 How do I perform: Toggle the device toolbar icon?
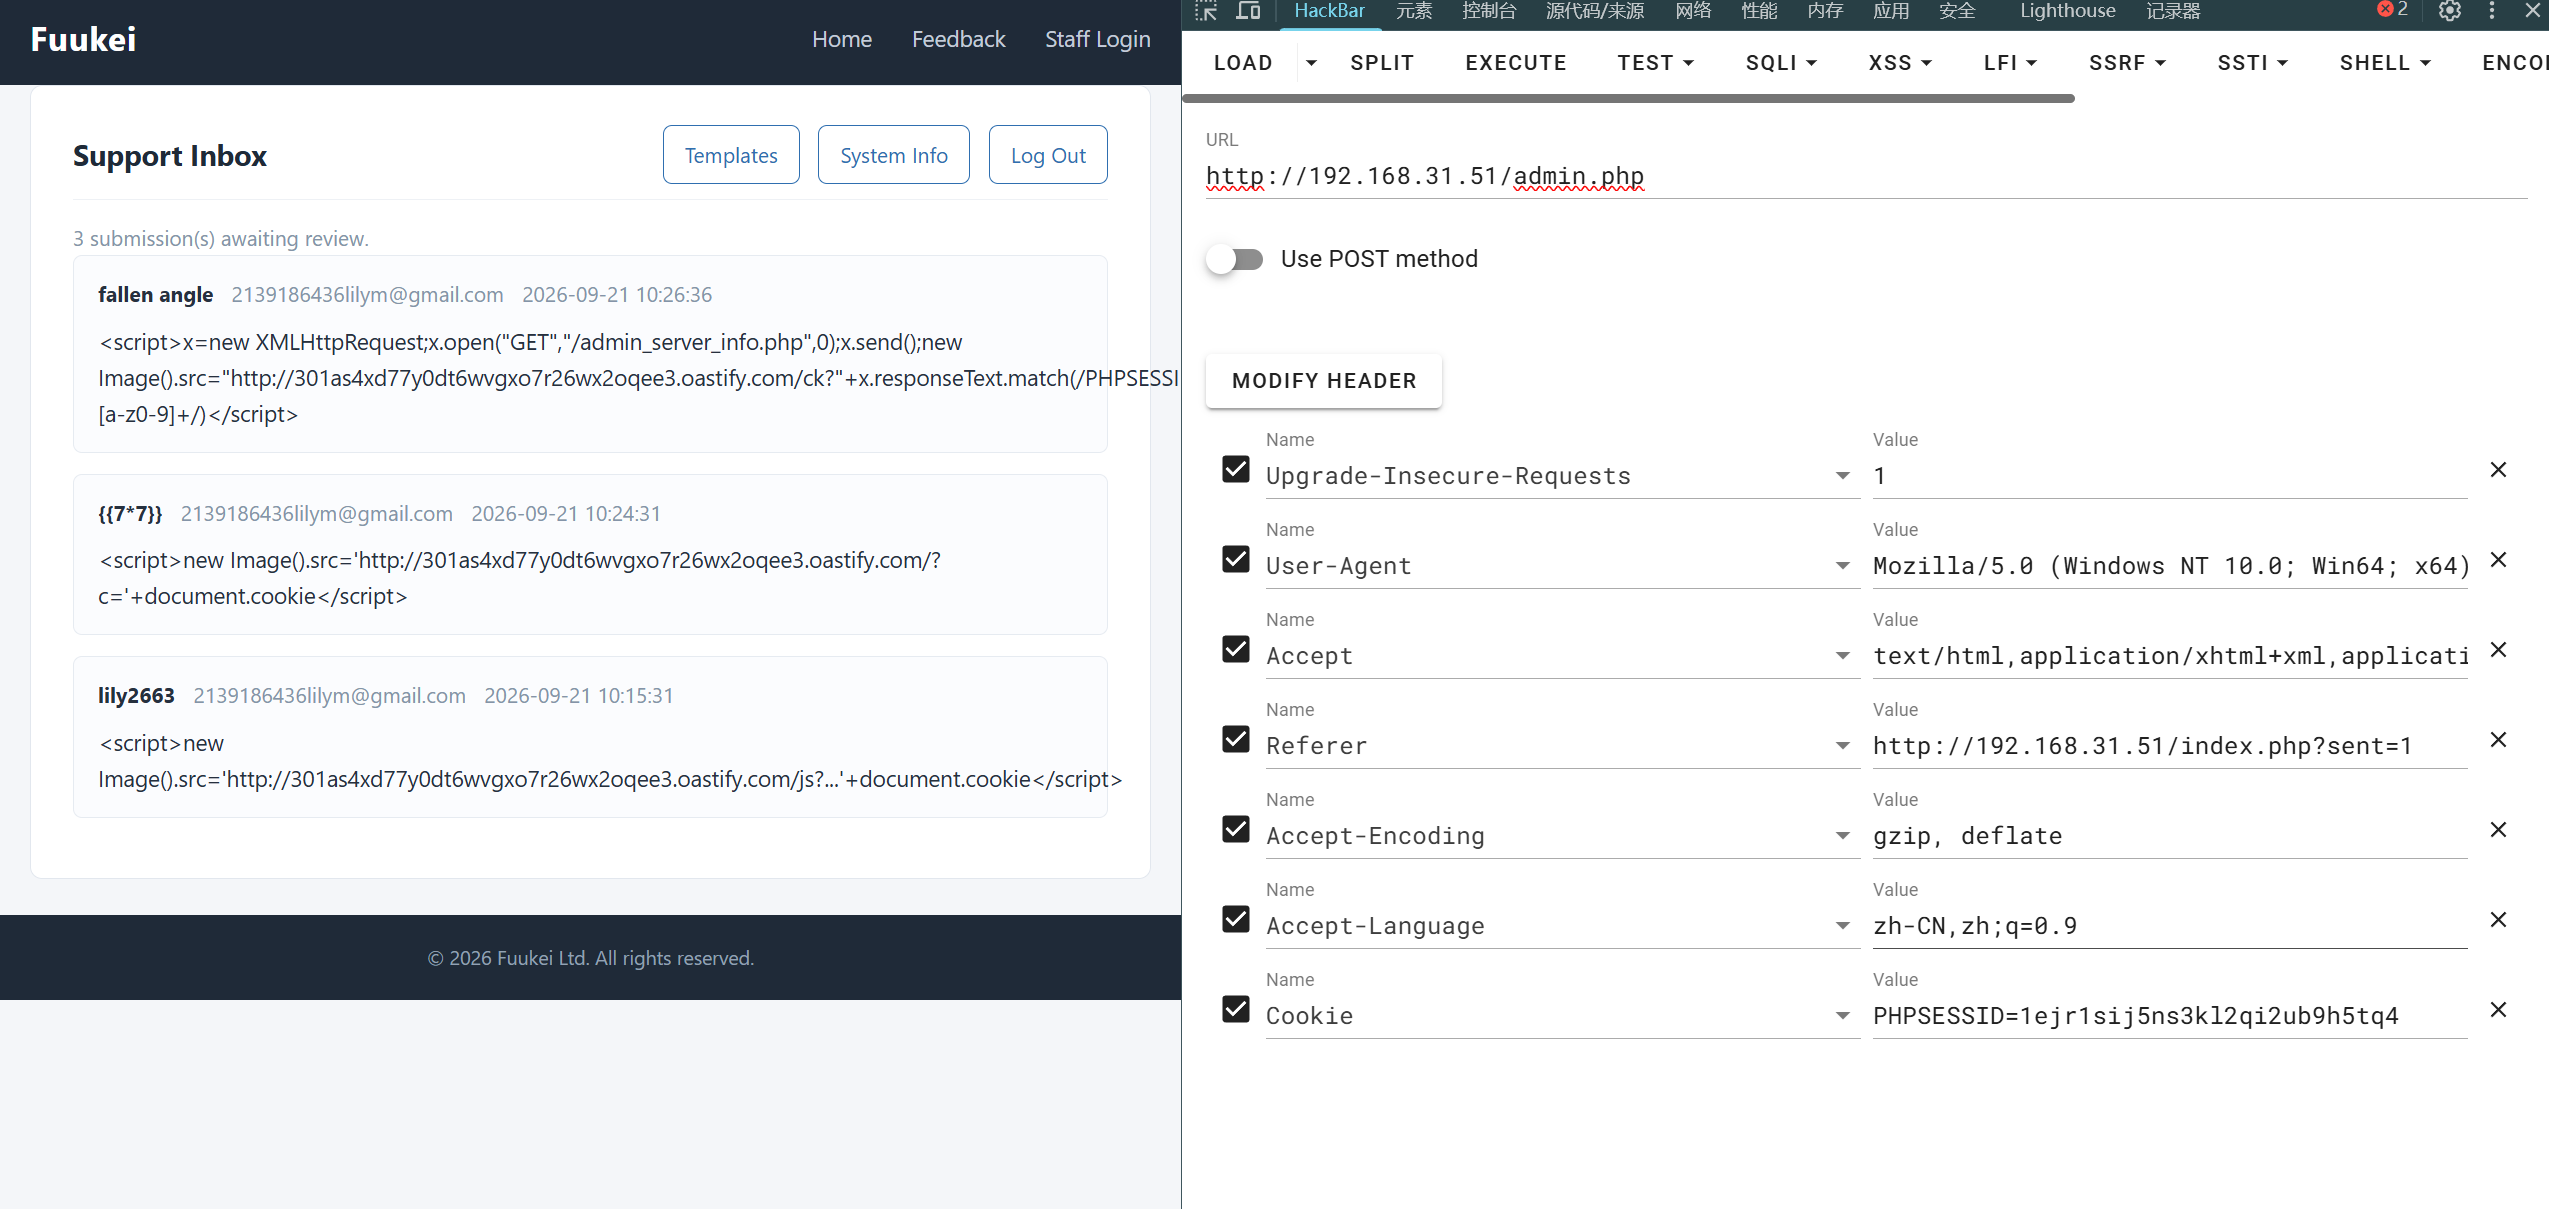[x=1248, y=11]
